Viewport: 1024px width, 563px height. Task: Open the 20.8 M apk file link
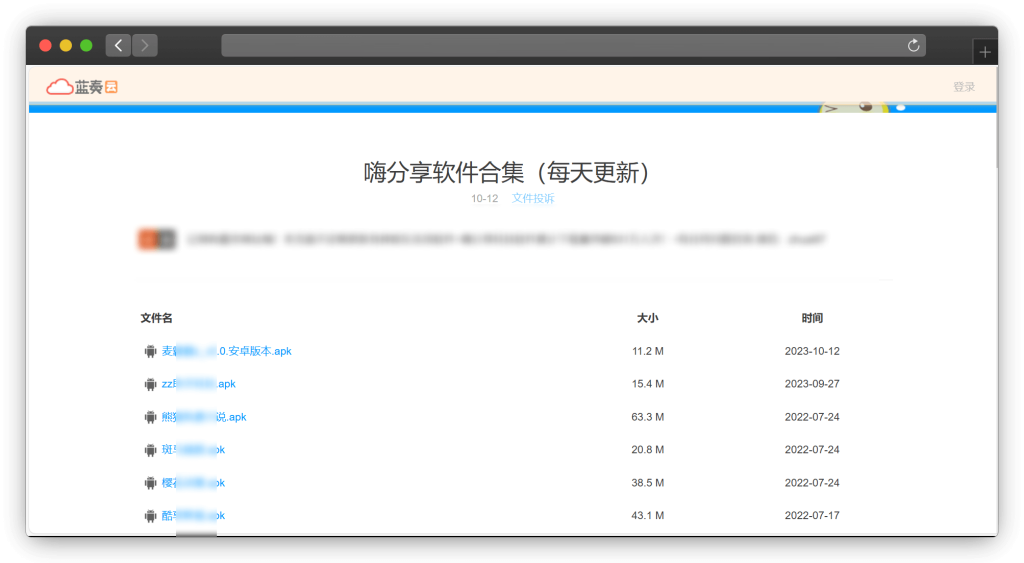[193, 449]
